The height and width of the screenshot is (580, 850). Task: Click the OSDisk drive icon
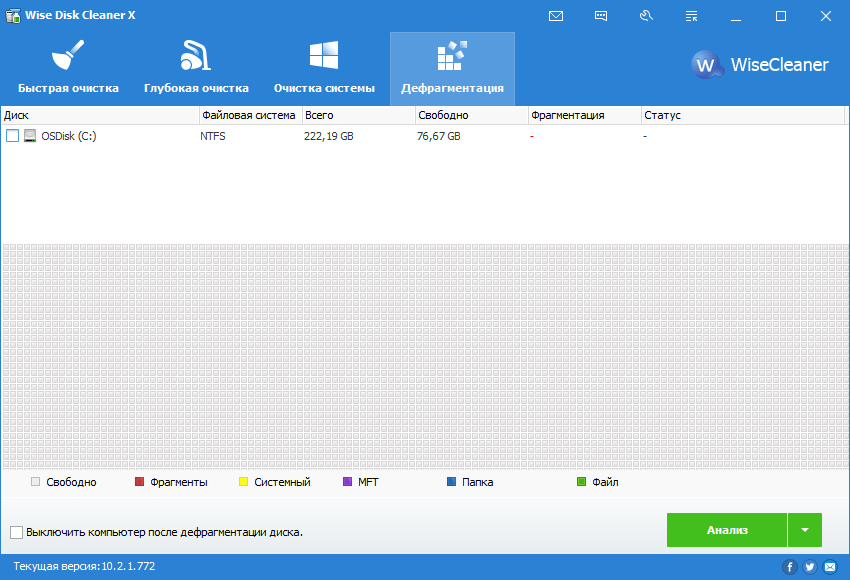click(x=30, y=136)
